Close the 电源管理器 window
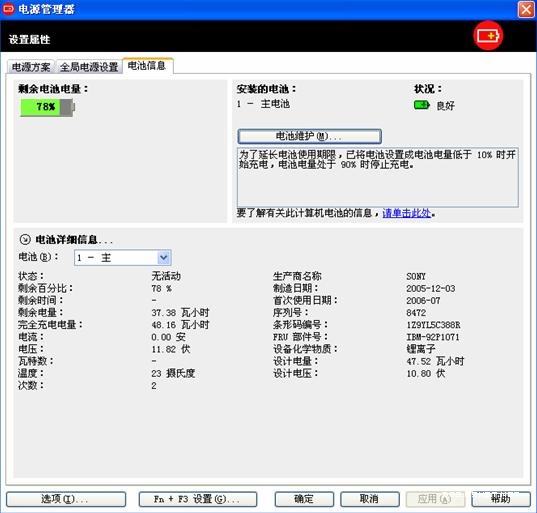This screenshot has width=537, height=513. coord(526,9)
